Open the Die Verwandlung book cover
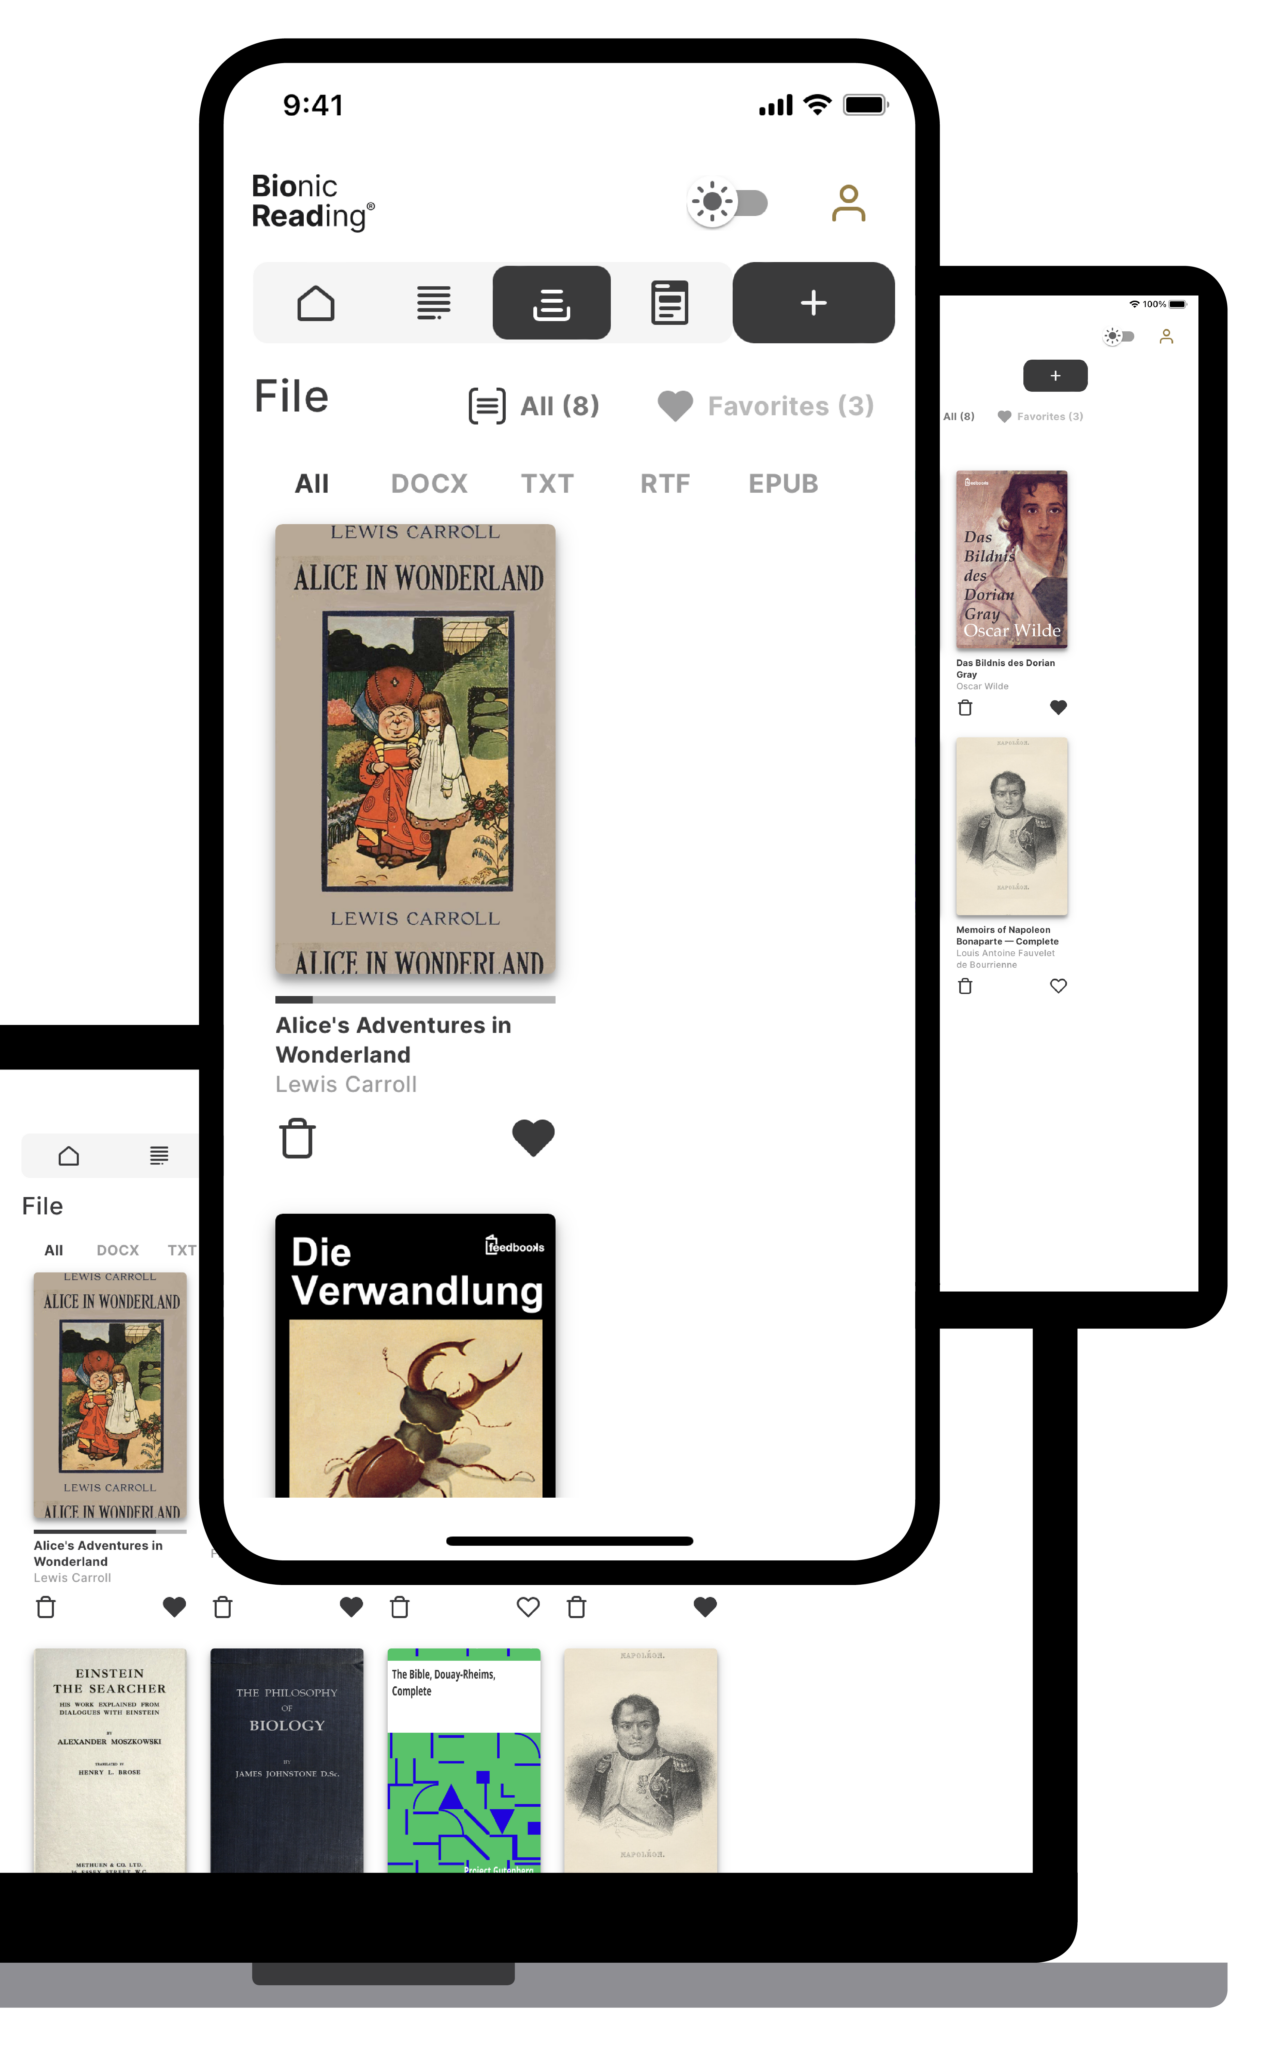The image size is (1280, 2047). (x=415, y=1355)
